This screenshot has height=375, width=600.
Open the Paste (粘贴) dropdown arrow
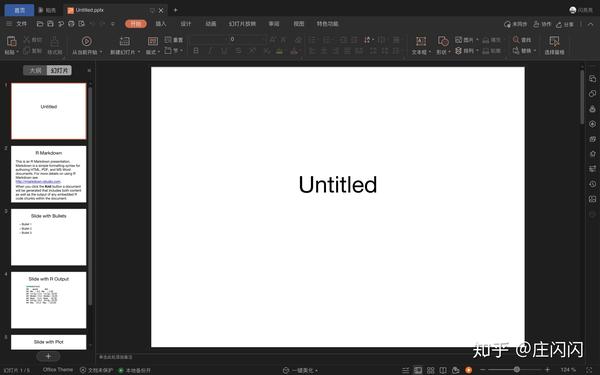(18, 52)
